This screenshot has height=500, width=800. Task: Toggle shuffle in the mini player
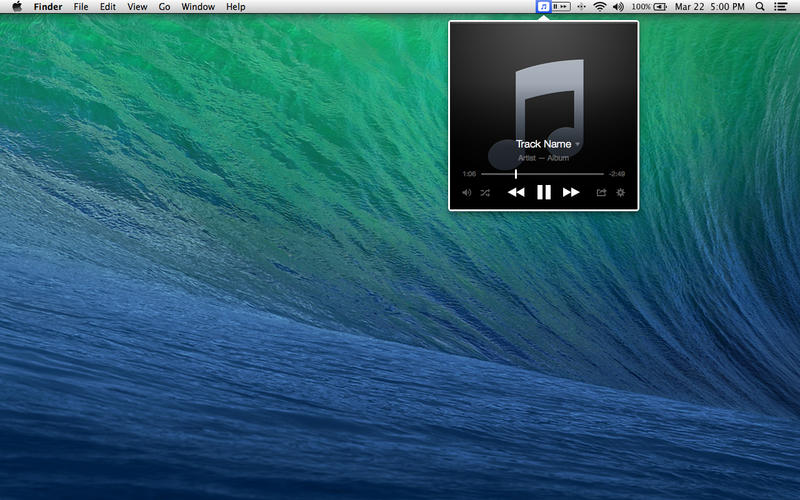(x=485, y=192)
